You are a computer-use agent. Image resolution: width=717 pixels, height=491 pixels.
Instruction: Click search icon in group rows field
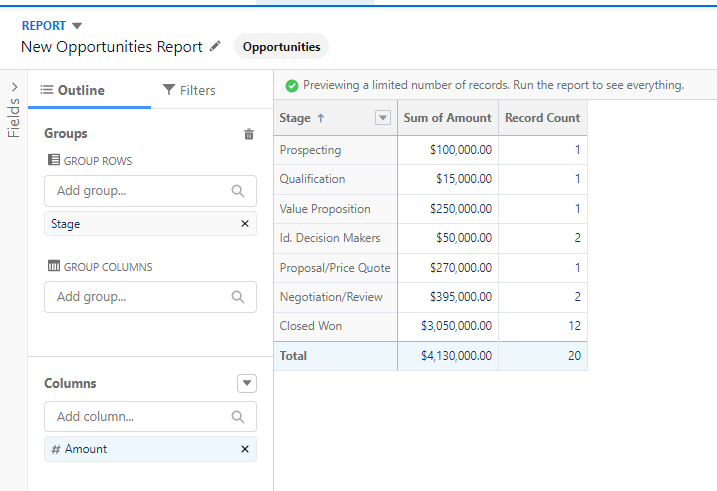tap(238, 190)
